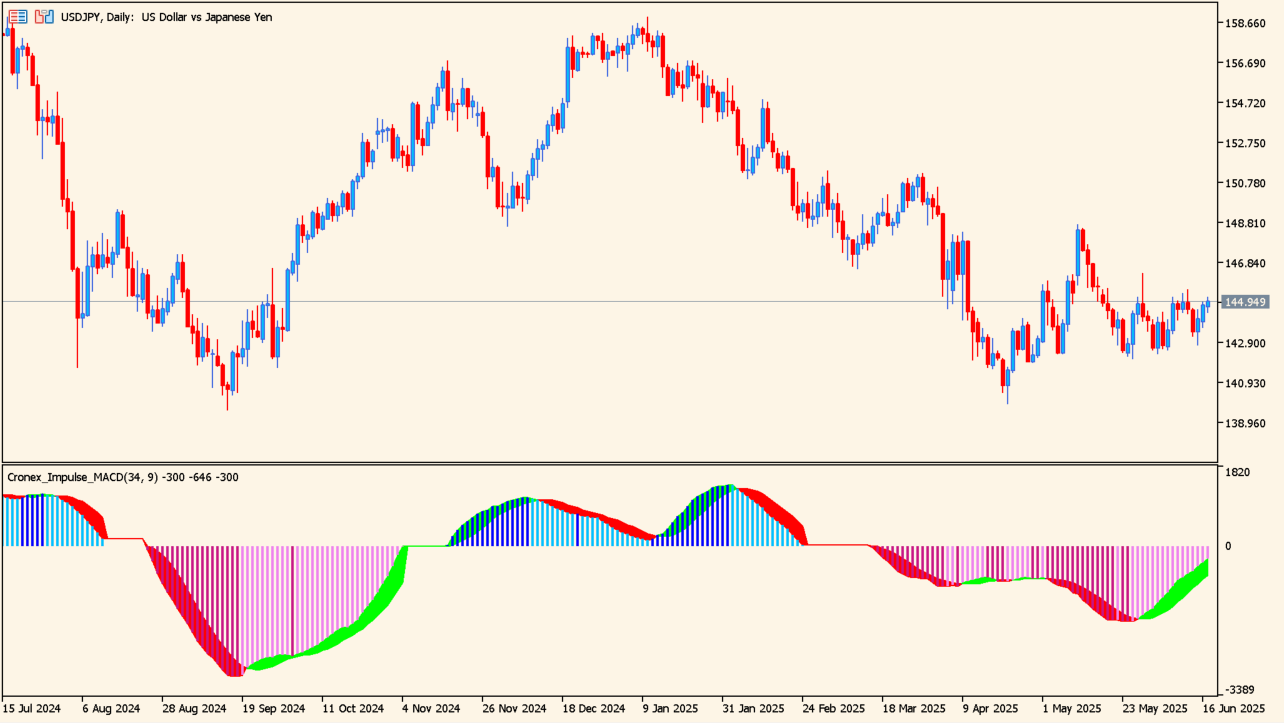Click the 9 Jan 2025 date label
Viewport: 1284px width, 723px height.
671,708
